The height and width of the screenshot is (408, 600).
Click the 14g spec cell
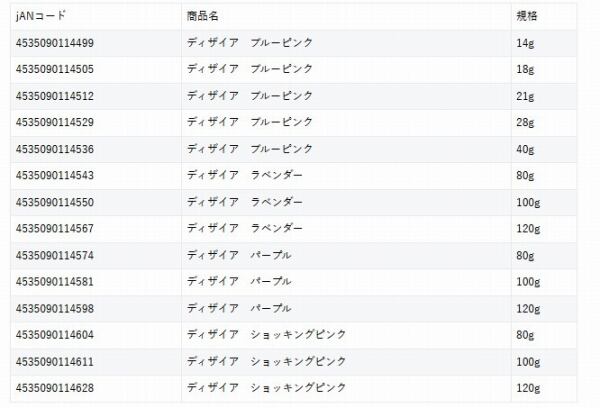tap(525, 43)
